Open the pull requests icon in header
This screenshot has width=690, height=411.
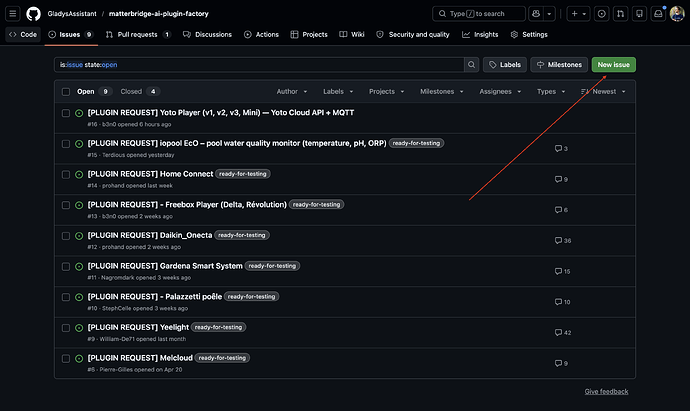[x=620, y=14]
